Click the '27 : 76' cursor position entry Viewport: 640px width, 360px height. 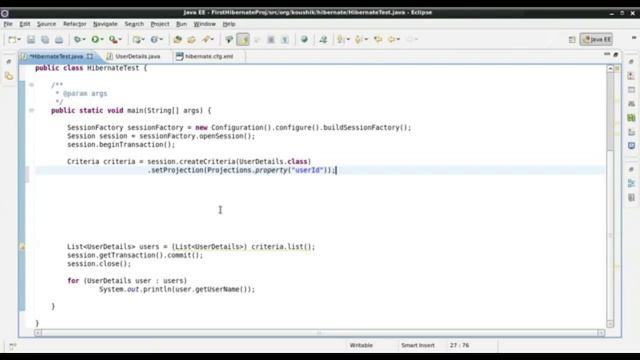click(x=460, y=345)
